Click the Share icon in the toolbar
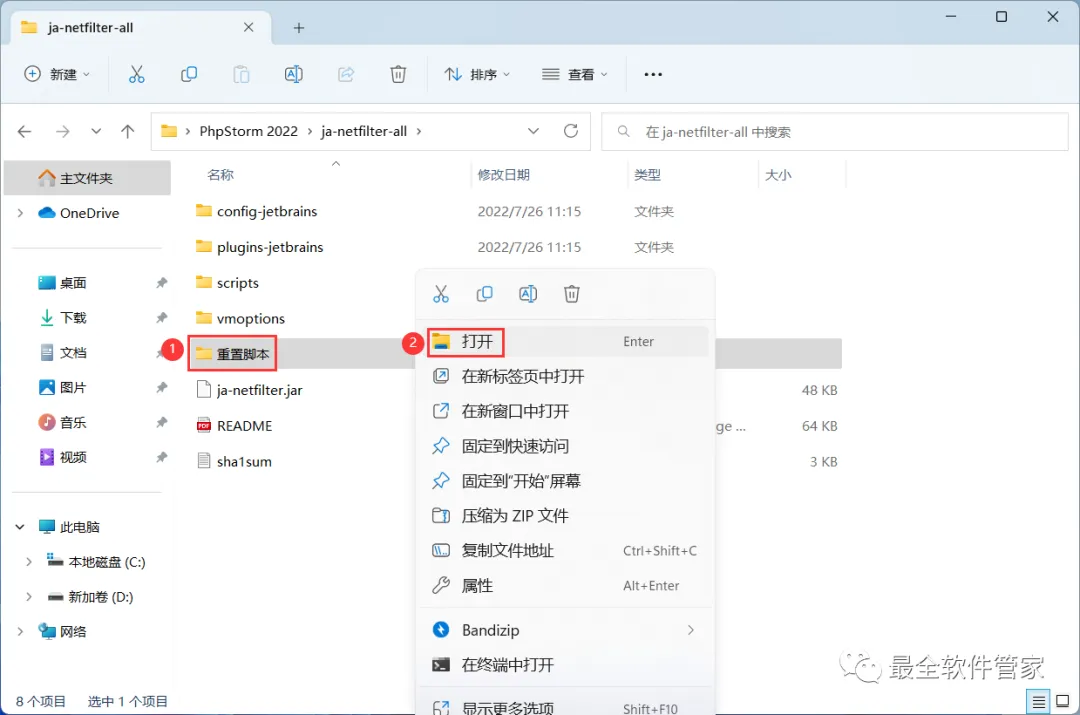 (346, 74)
